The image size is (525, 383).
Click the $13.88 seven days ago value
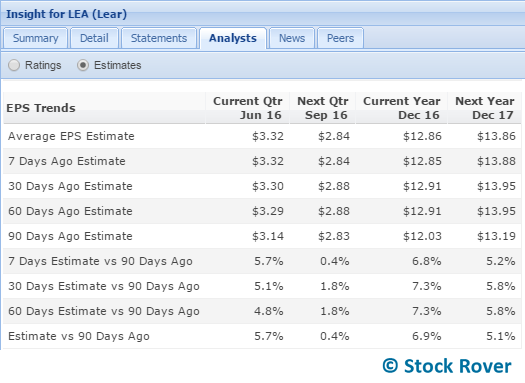pos(496,161)
